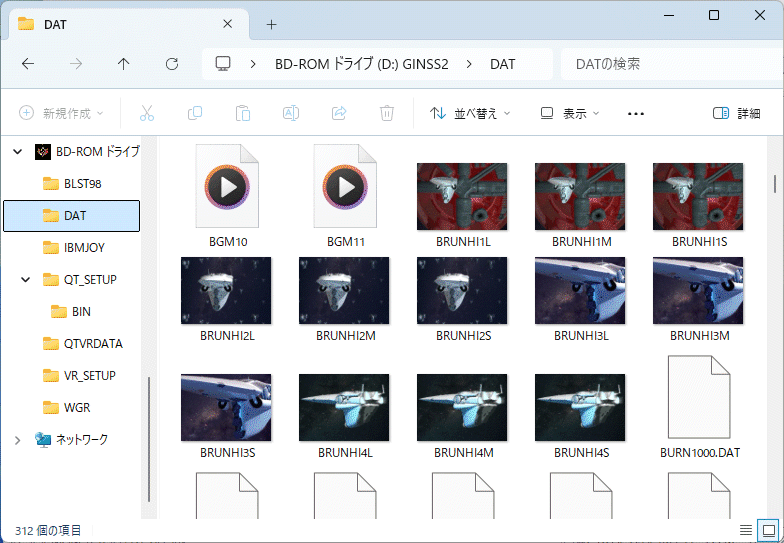Go back with the left arrow button
The width and height of the screenshot is (784, 543).
(x=28, y=64)
